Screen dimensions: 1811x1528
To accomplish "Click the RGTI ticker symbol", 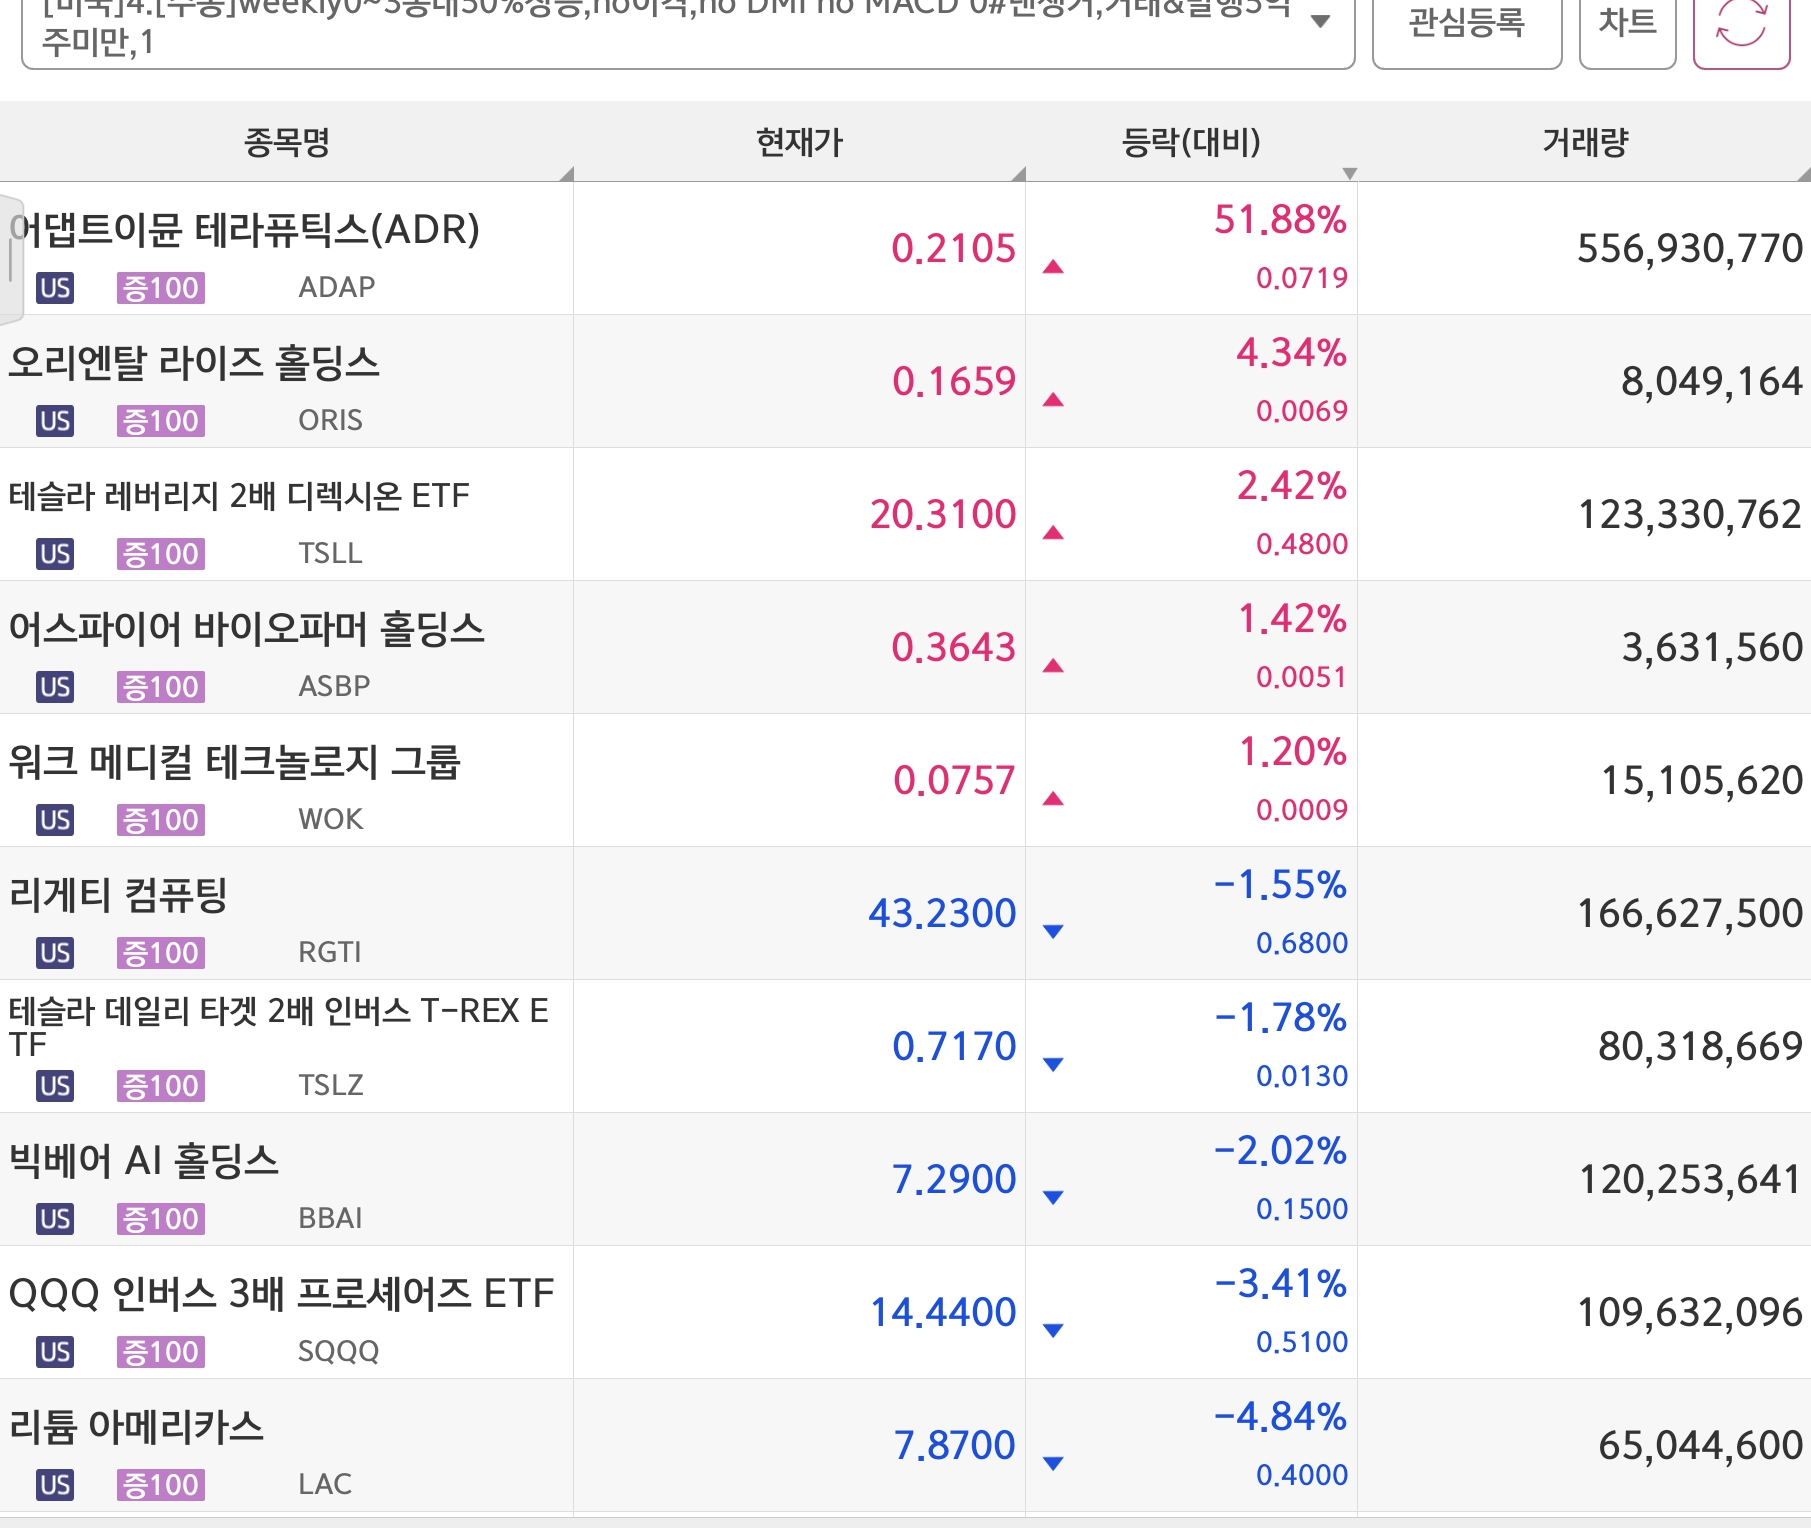I will pyautogui.click(x=329, y=952).
